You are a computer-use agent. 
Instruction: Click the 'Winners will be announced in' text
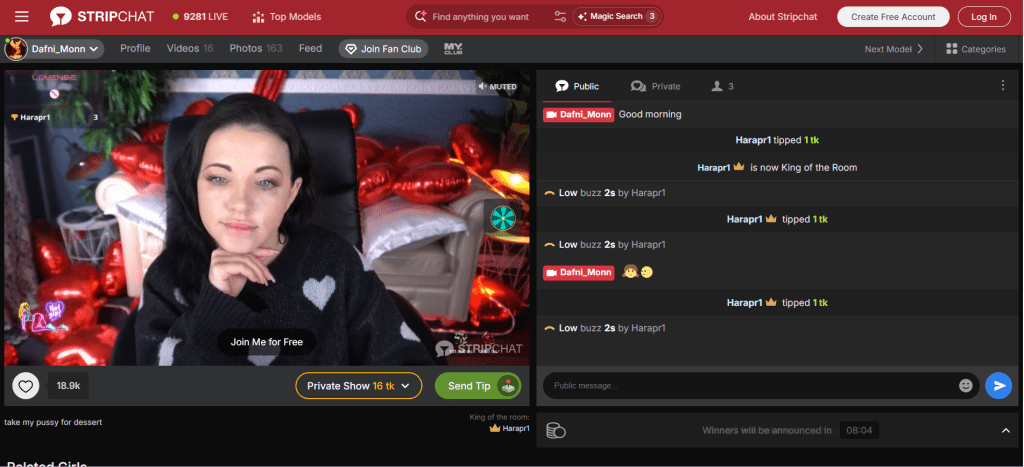767,430
